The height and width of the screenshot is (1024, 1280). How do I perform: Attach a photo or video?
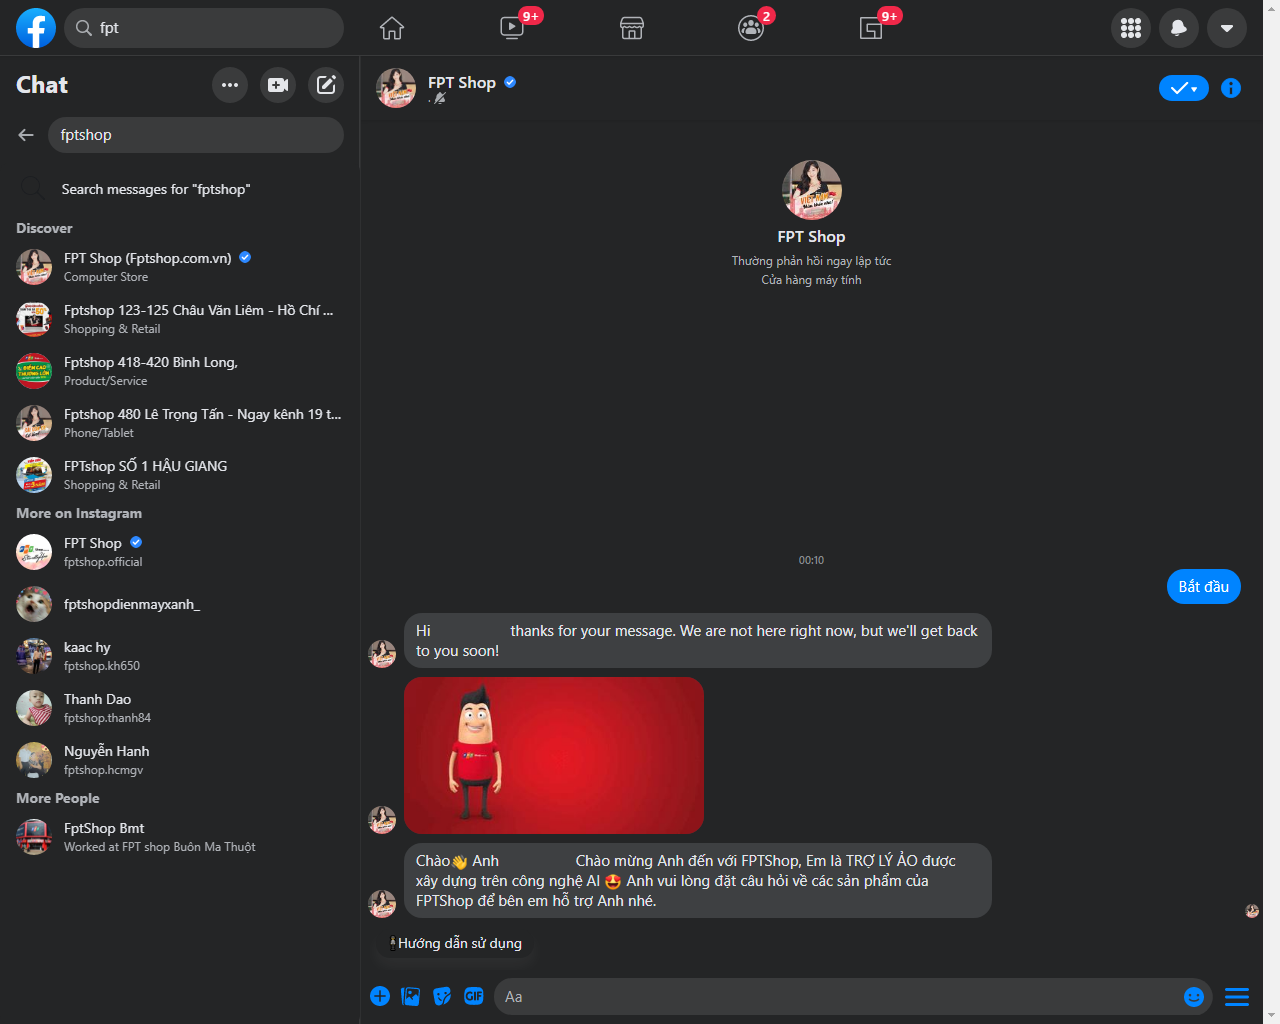tap(411, 996)
